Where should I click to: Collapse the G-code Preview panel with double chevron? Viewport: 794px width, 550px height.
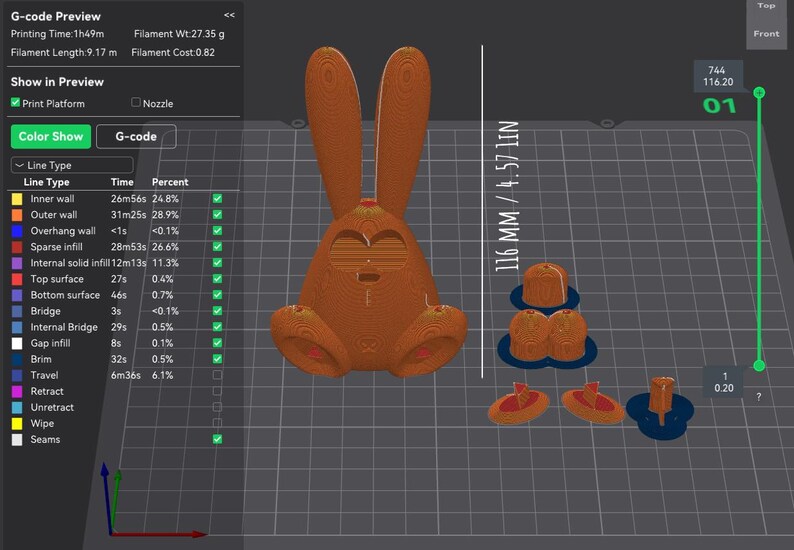(x=229, y=15)
